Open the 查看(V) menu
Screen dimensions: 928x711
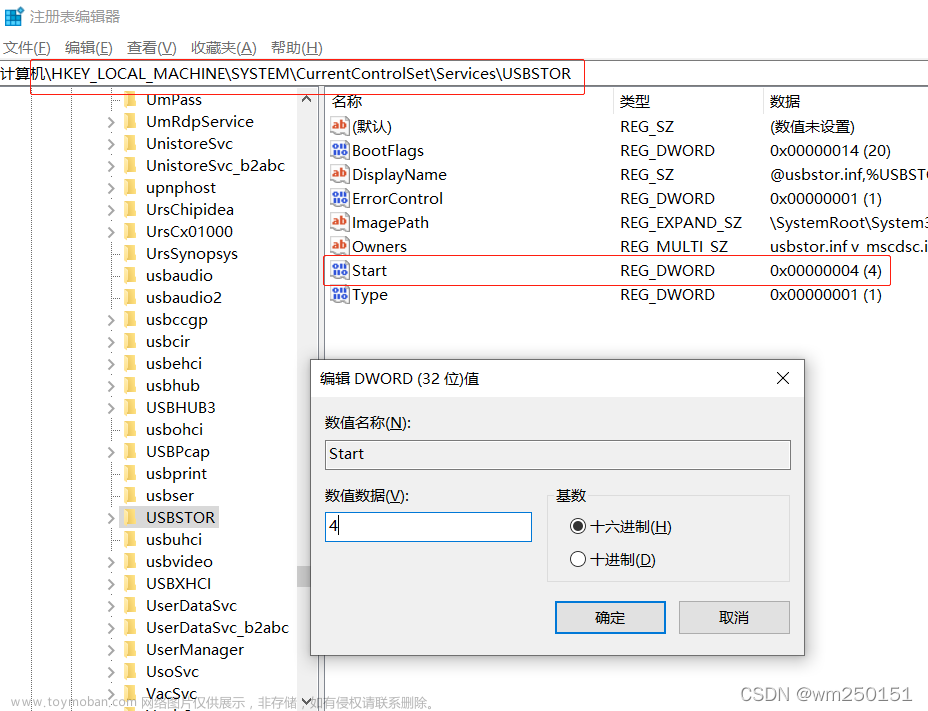152,47
